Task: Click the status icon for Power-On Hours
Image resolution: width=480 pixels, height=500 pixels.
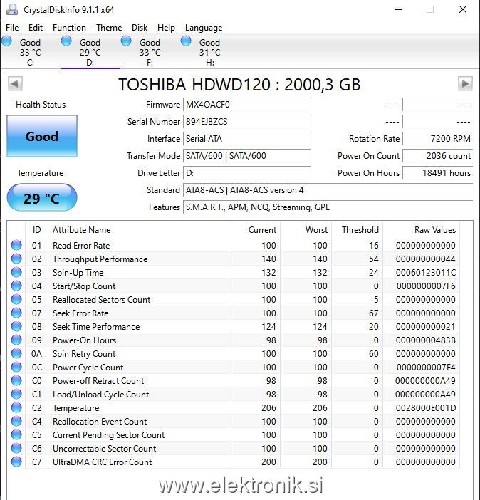Action: tap(16, 340)
